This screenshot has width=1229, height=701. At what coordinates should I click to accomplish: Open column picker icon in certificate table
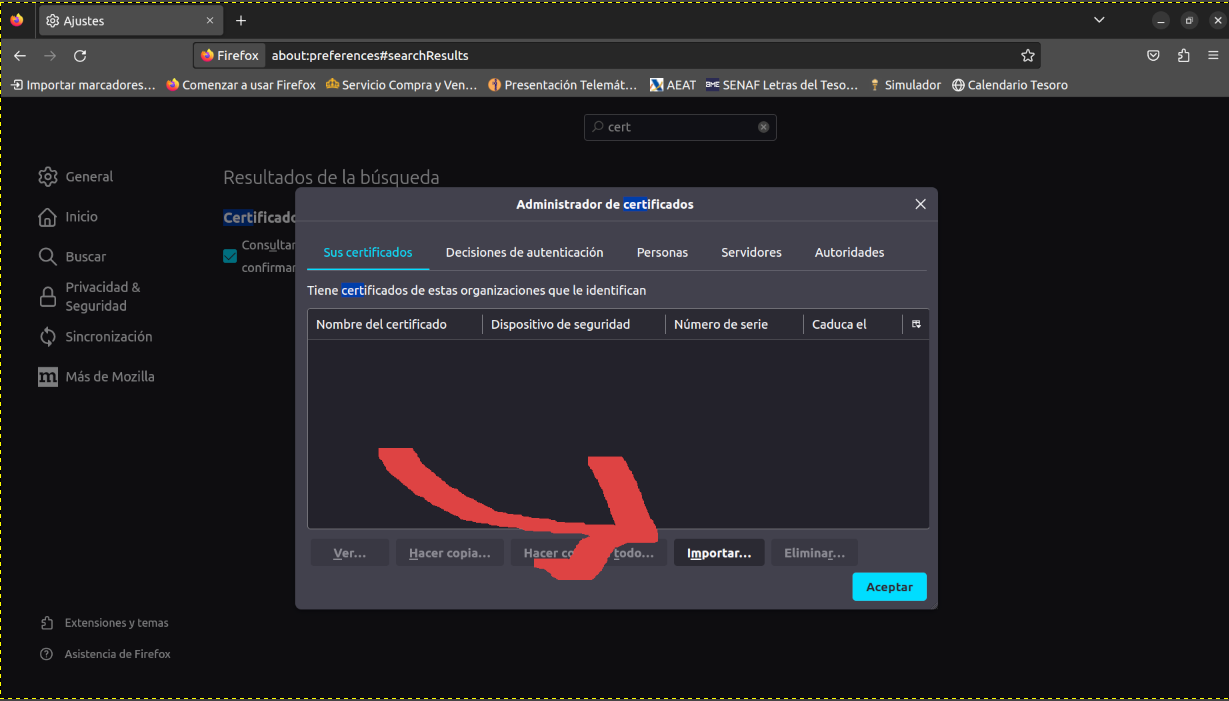point(916,324)
